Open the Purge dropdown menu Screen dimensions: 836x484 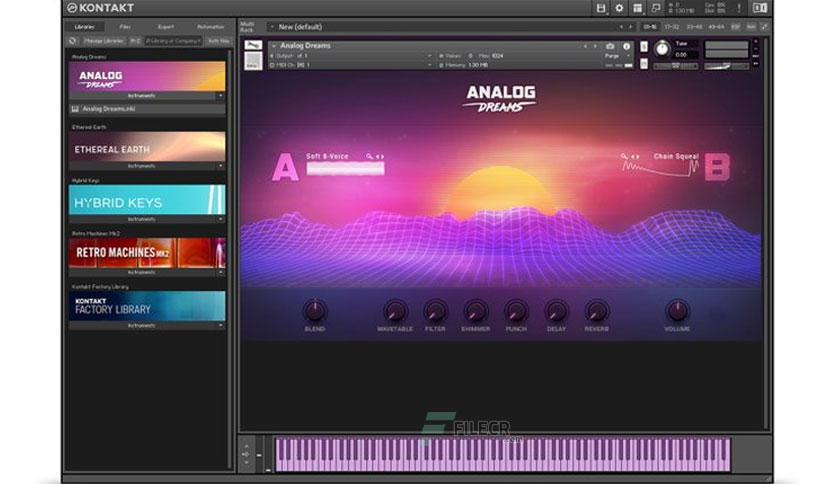coord(618,55)
